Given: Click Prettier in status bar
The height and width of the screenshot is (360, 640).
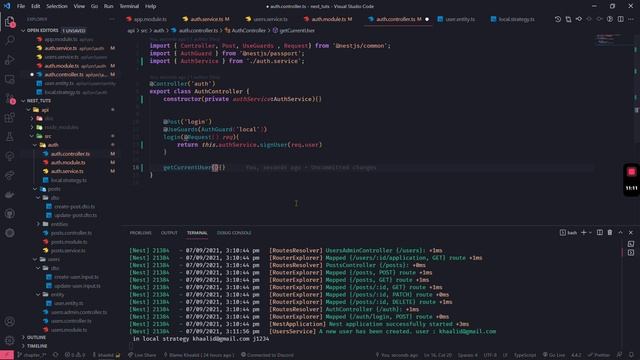Looking at the screenshot, I should (x=599, y=355).
